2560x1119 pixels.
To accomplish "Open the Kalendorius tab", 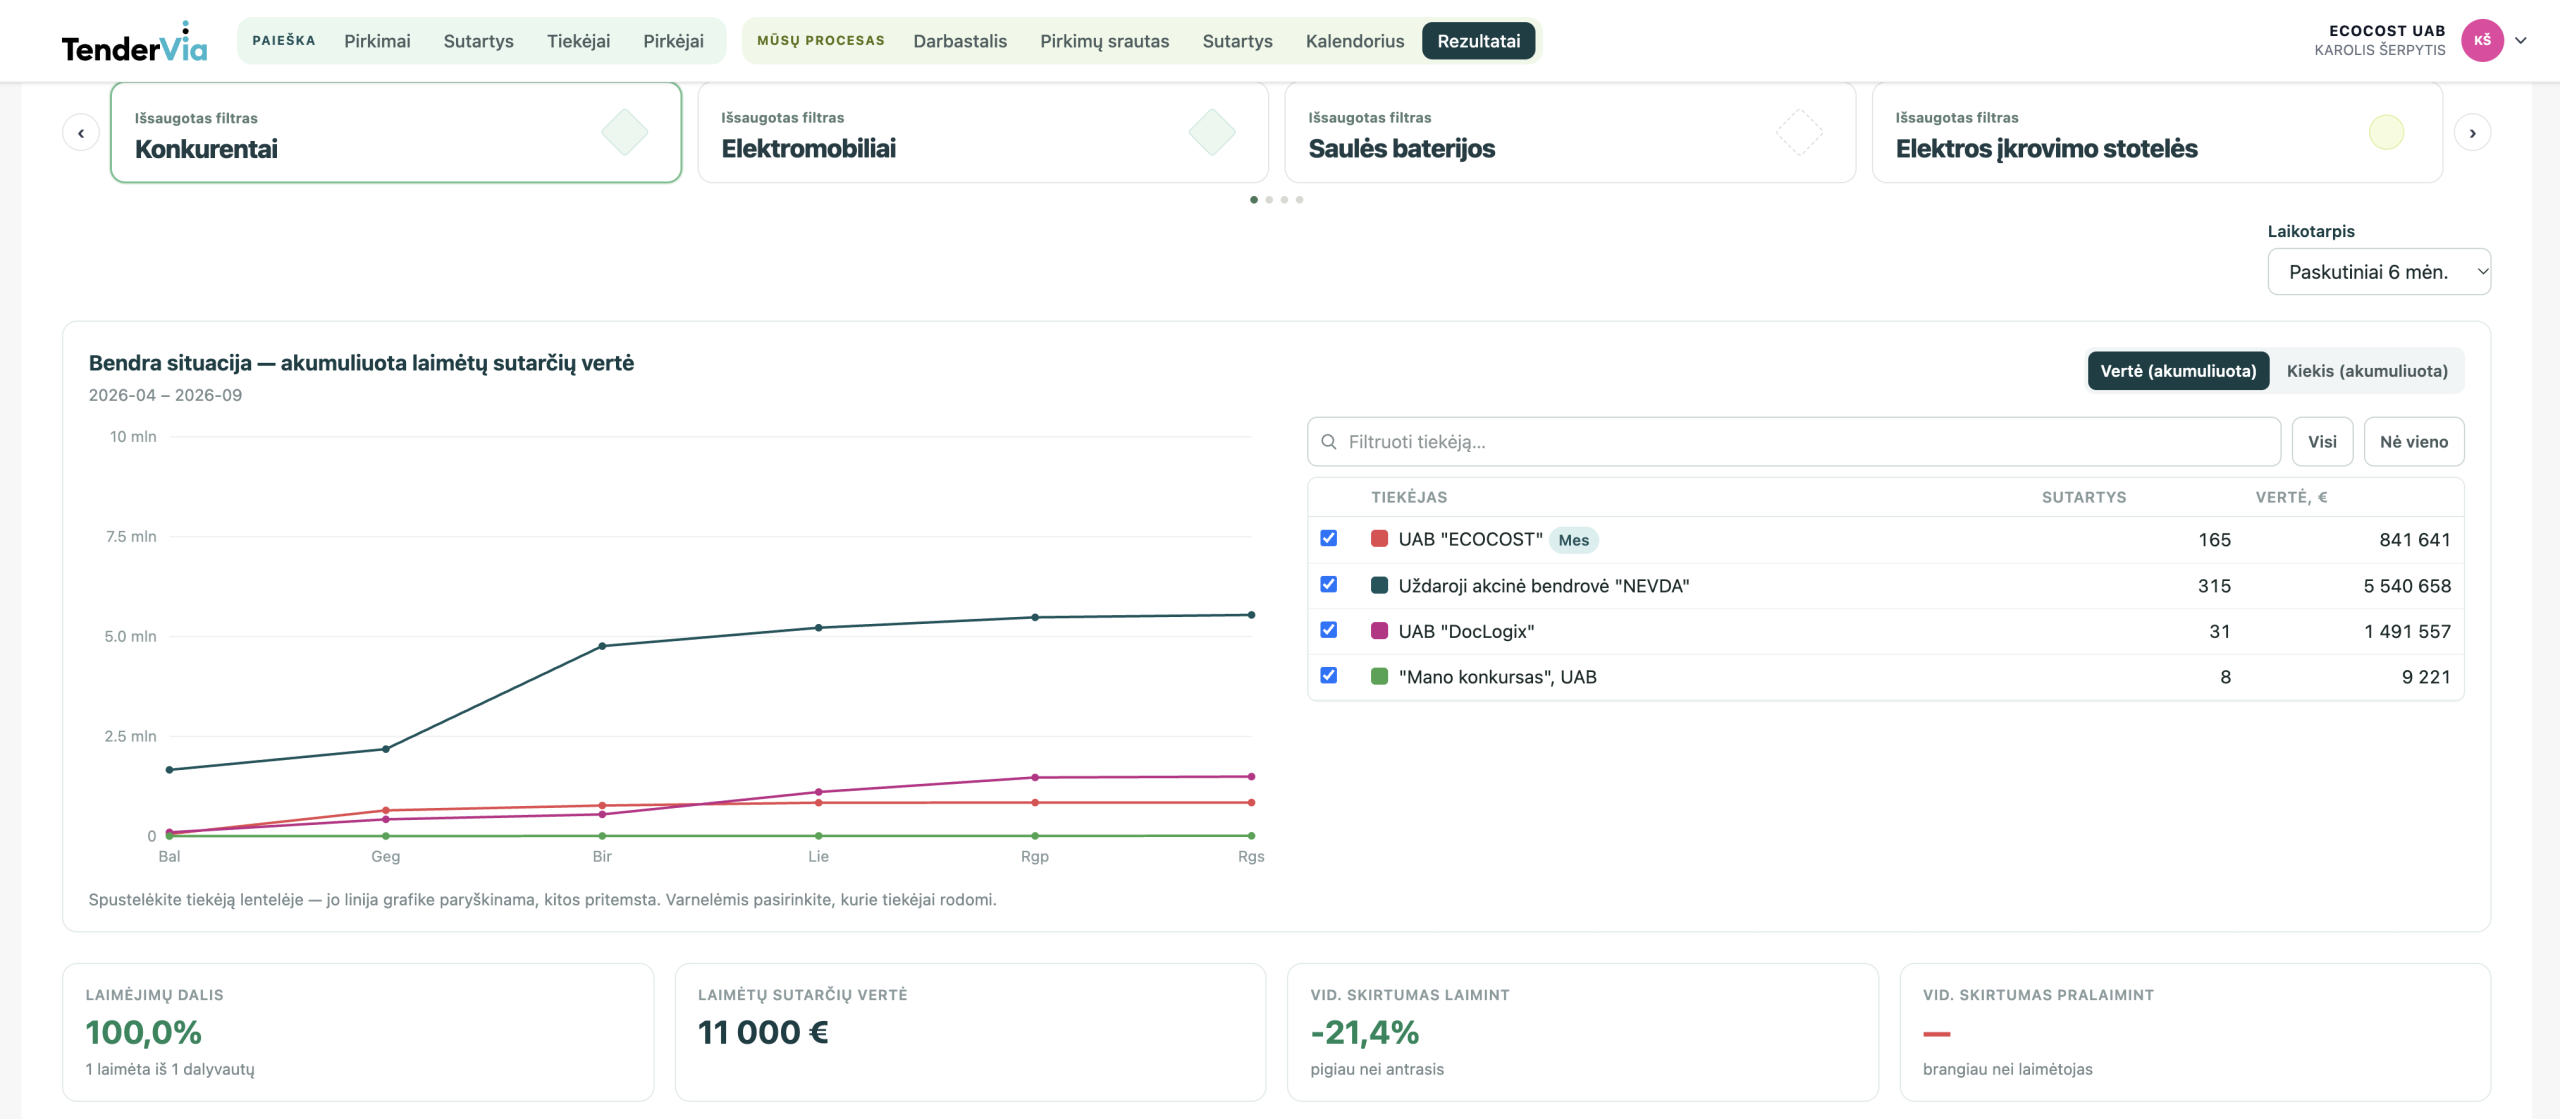I will (1354, 41).
